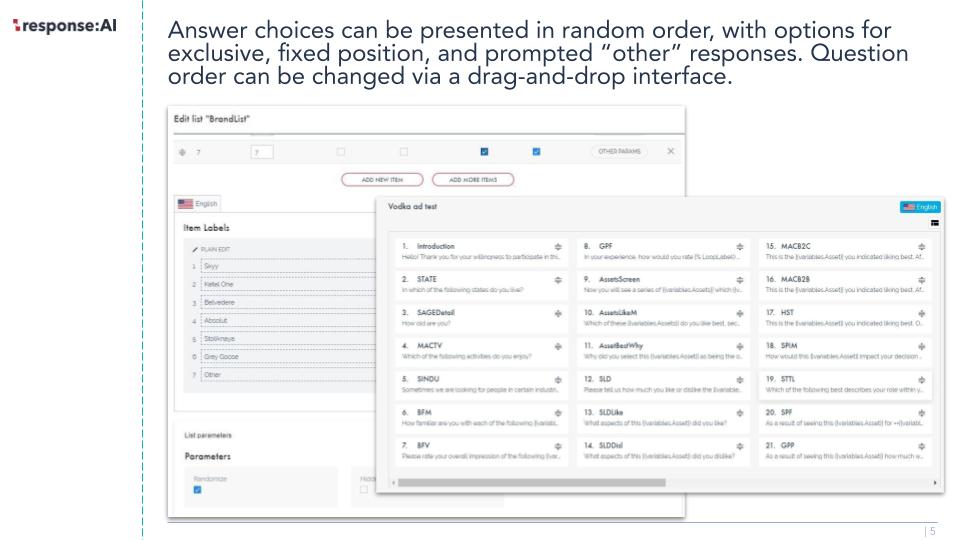960x540 pixels.
Task: Open the SLDLike question card
Action: pos(663,418)
